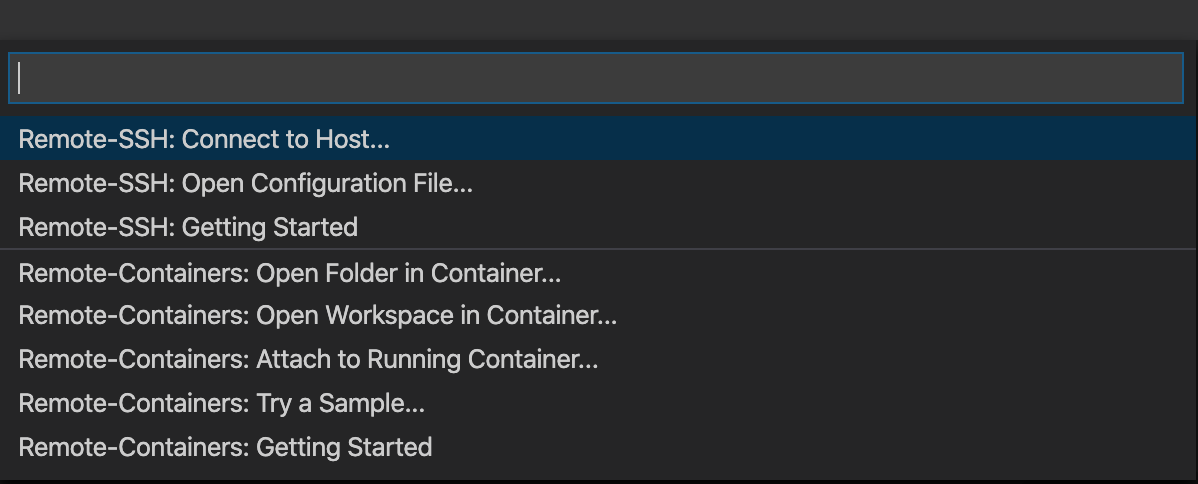
Task: Choose Remote-SSH: Getting Started entry
Action: tap(599, 227)
